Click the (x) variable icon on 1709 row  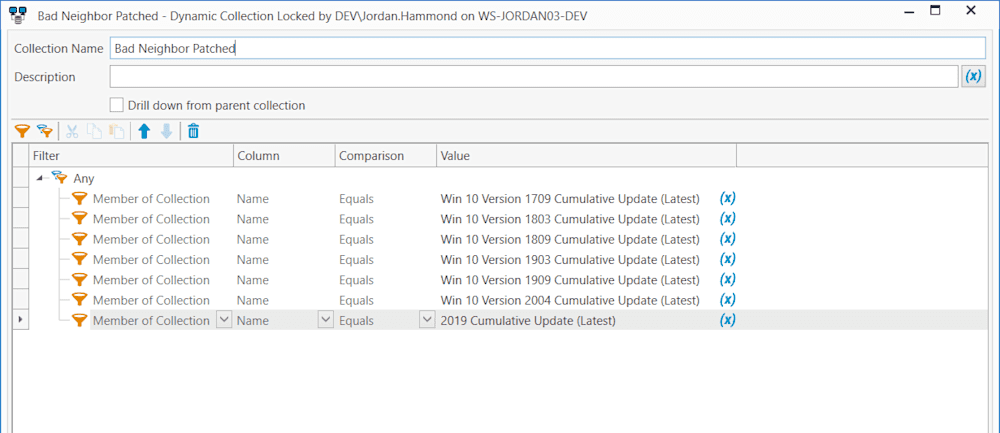(x=728, y=198)
